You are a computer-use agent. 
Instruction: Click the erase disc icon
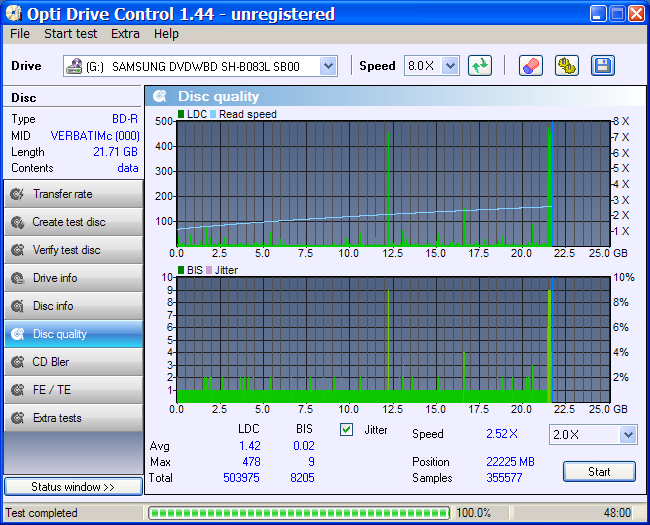[531, 66]
